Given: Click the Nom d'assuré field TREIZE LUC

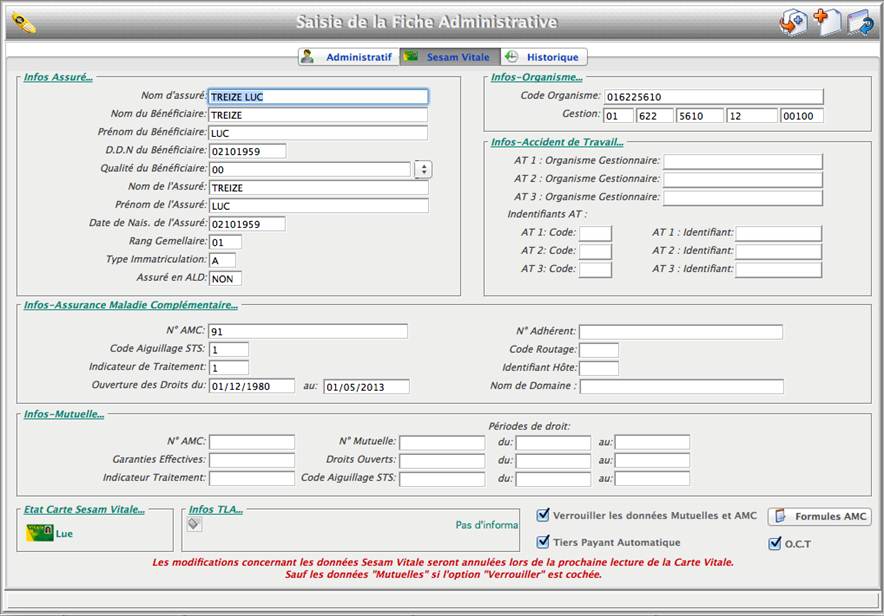Looking at the screenshot, I should 319,97.
